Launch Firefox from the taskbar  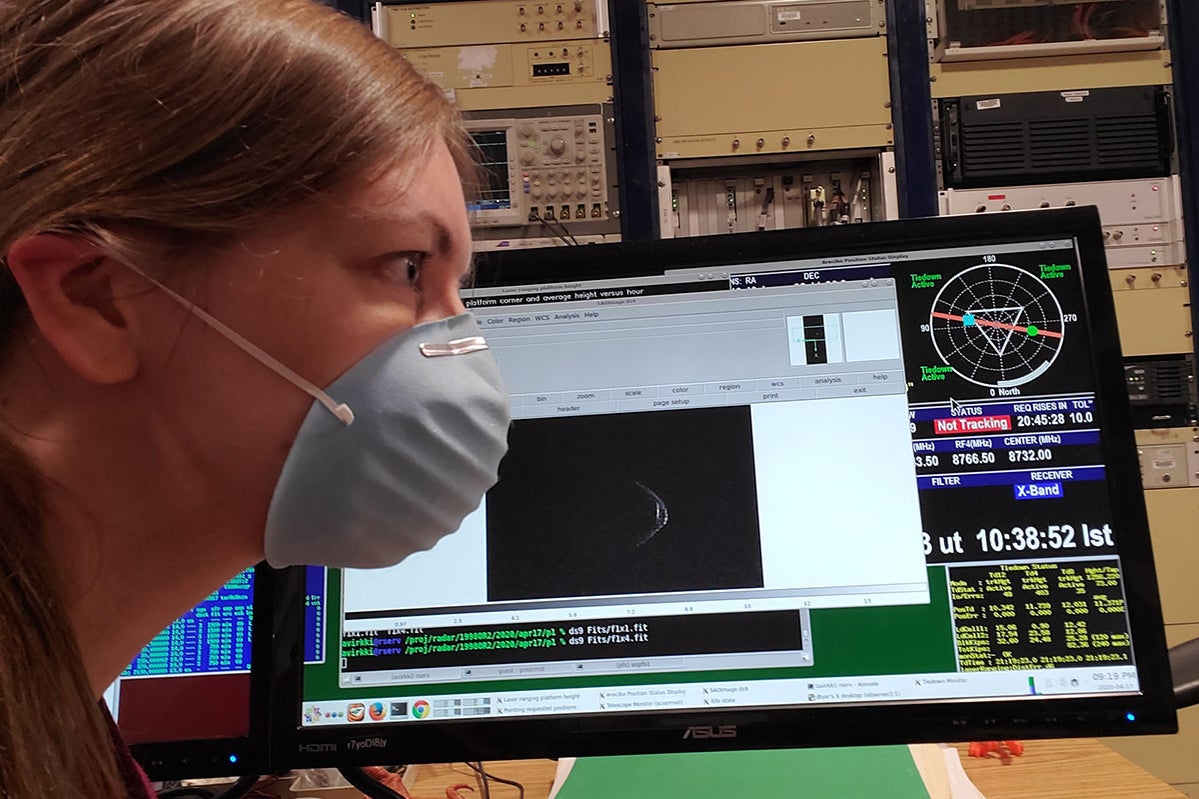tap(376, 709)
